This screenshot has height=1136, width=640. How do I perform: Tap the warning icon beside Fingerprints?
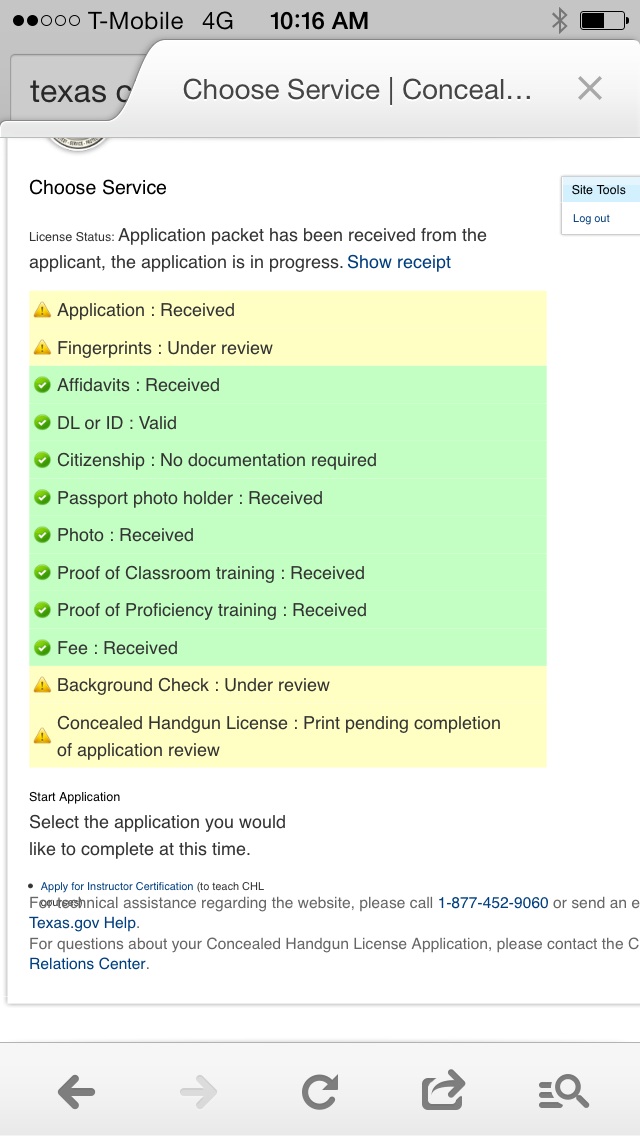point(42,348)
